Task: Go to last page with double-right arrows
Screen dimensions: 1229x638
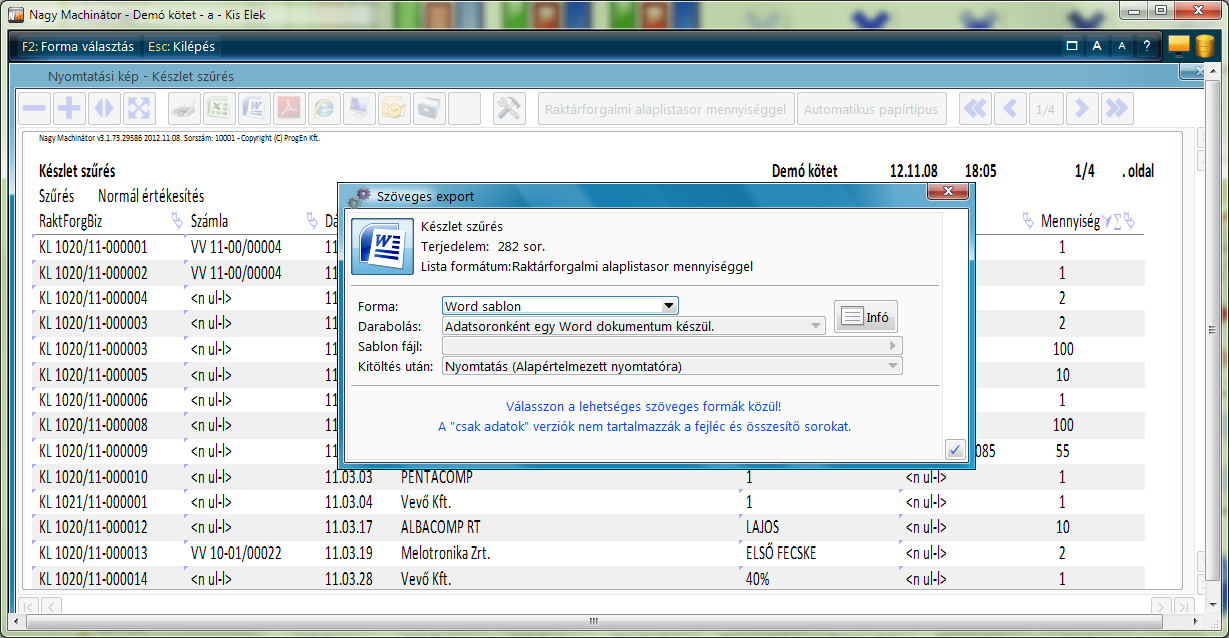Action: click(x=1117, y=108)
